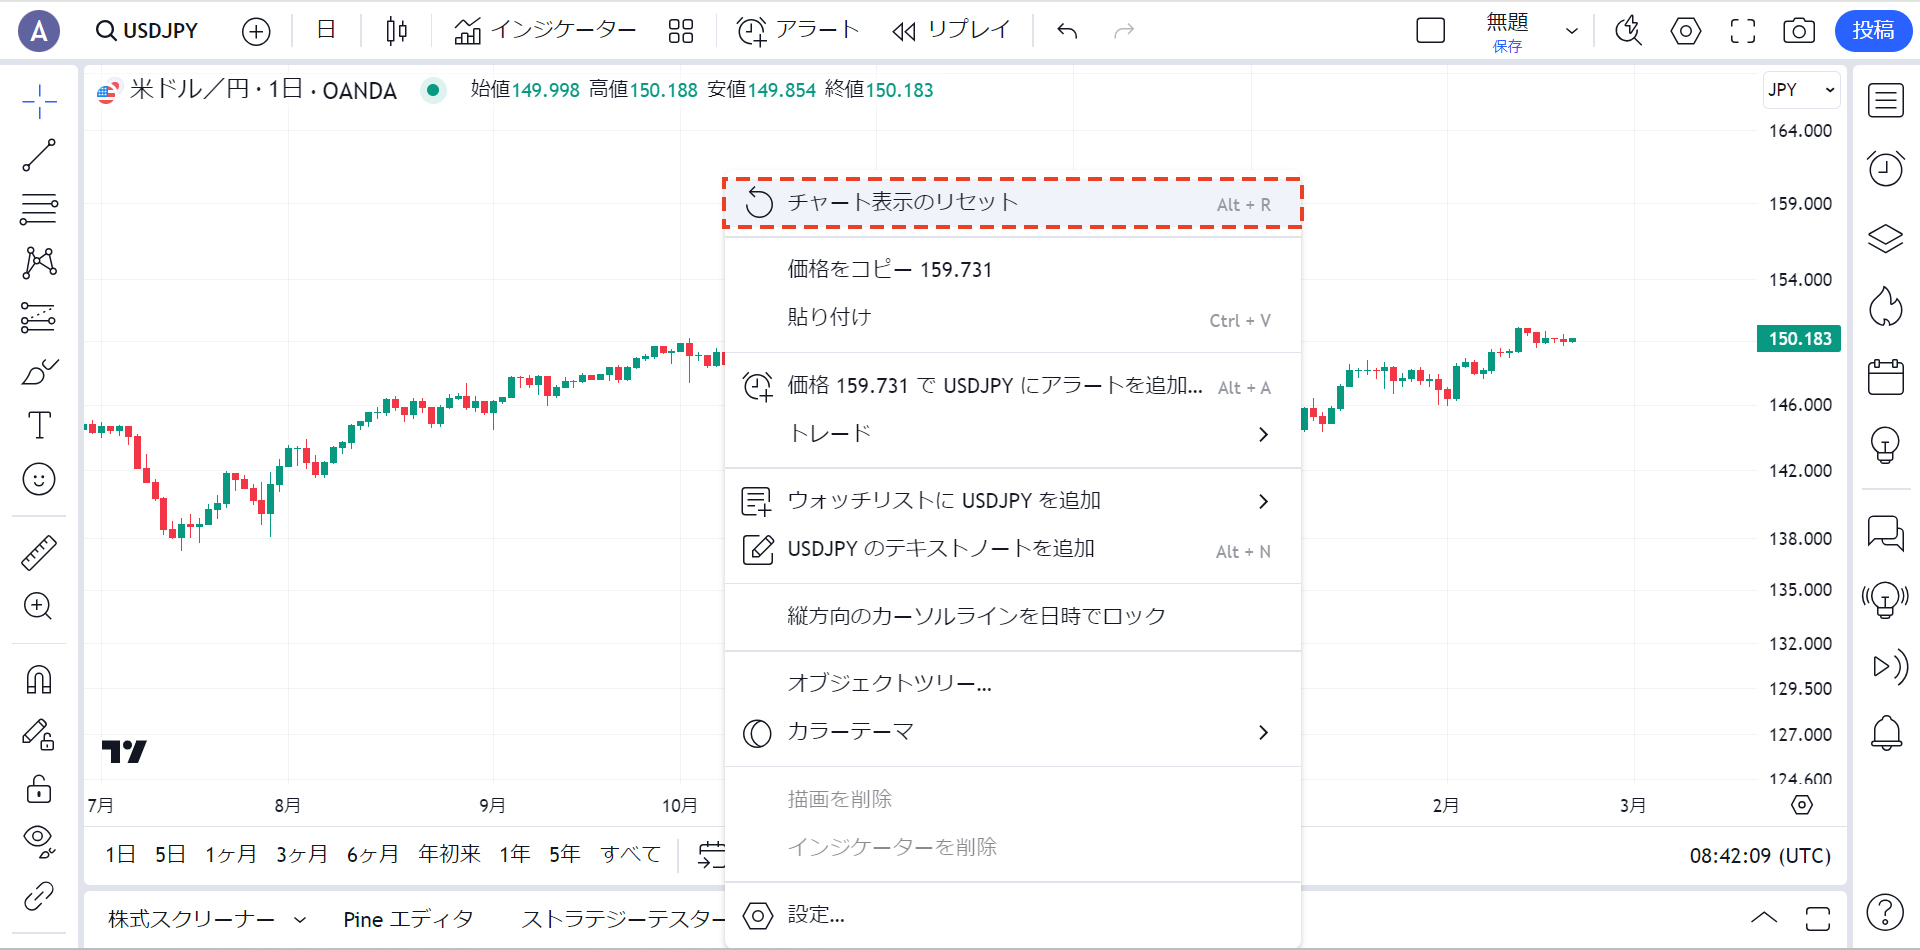Open the notifications bell panel

(1886, 733)
